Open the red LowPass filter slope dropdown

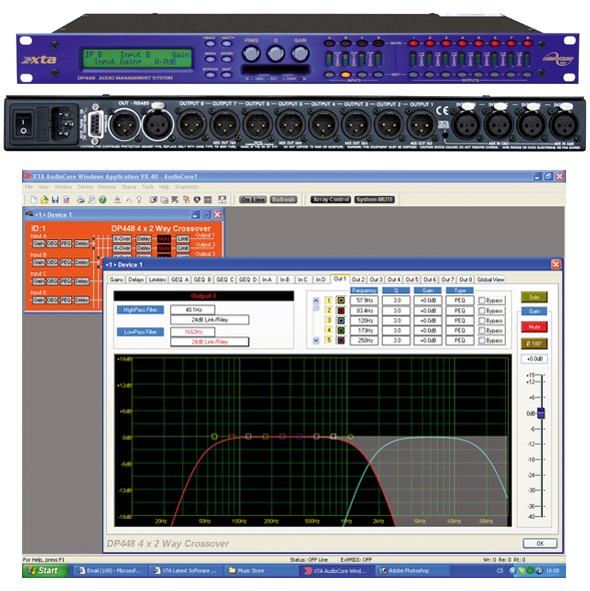[210, 341]
